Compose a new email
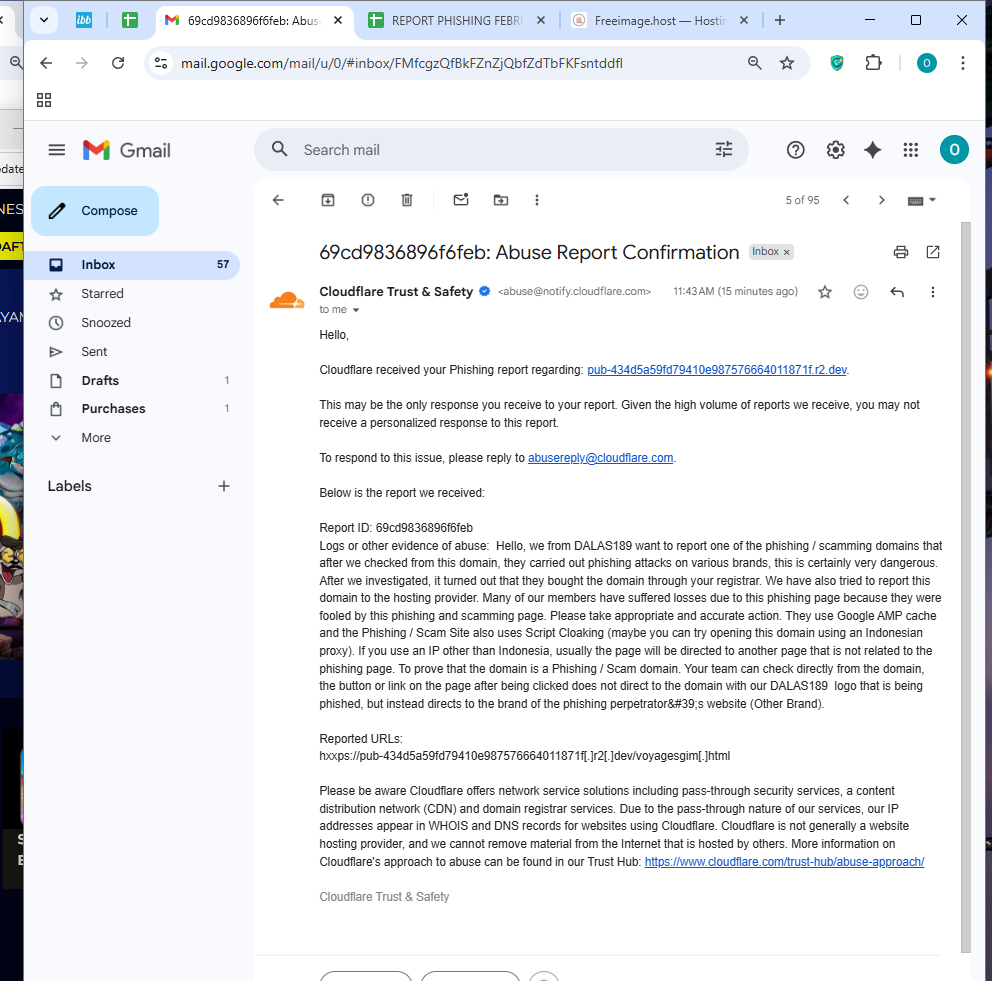The image size is (992, 981). [x=95, y=211]
